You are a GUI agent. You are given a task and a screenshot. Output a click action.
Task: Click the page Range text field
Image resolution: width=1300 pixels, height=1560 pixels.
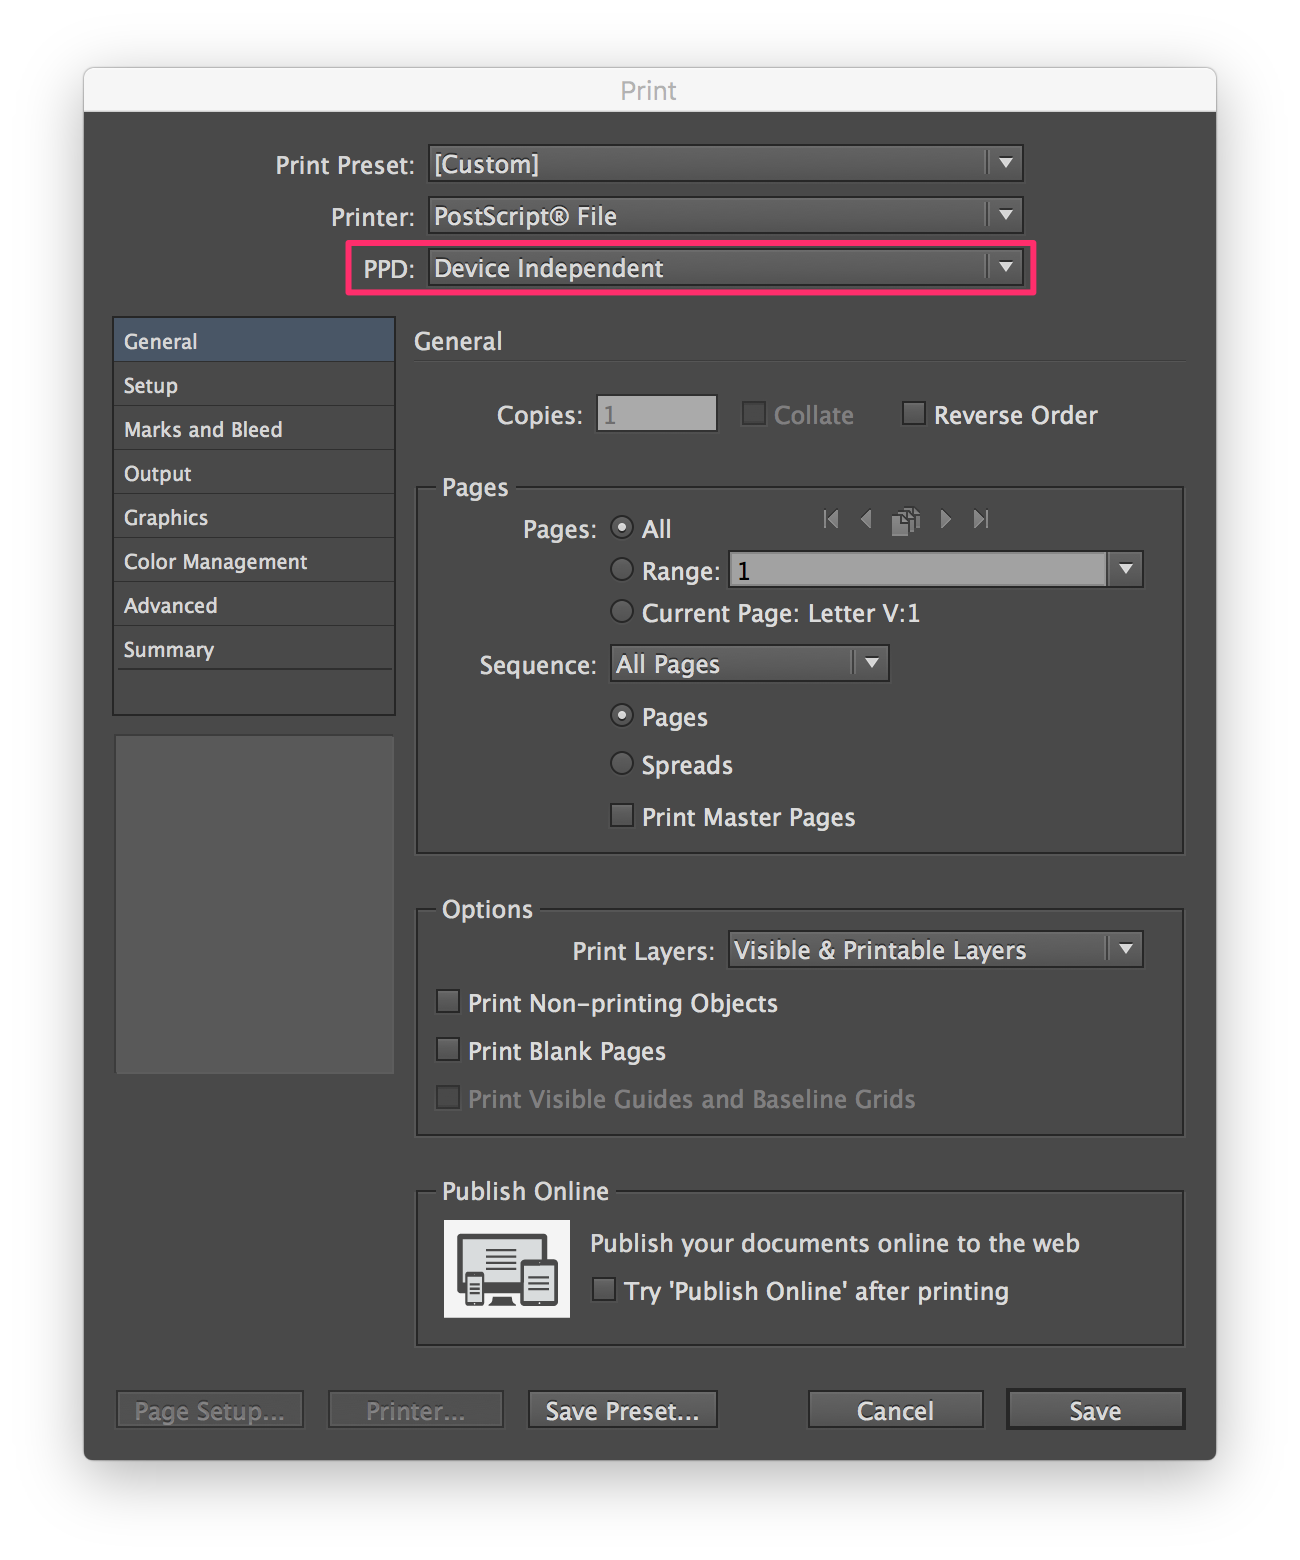918,570
